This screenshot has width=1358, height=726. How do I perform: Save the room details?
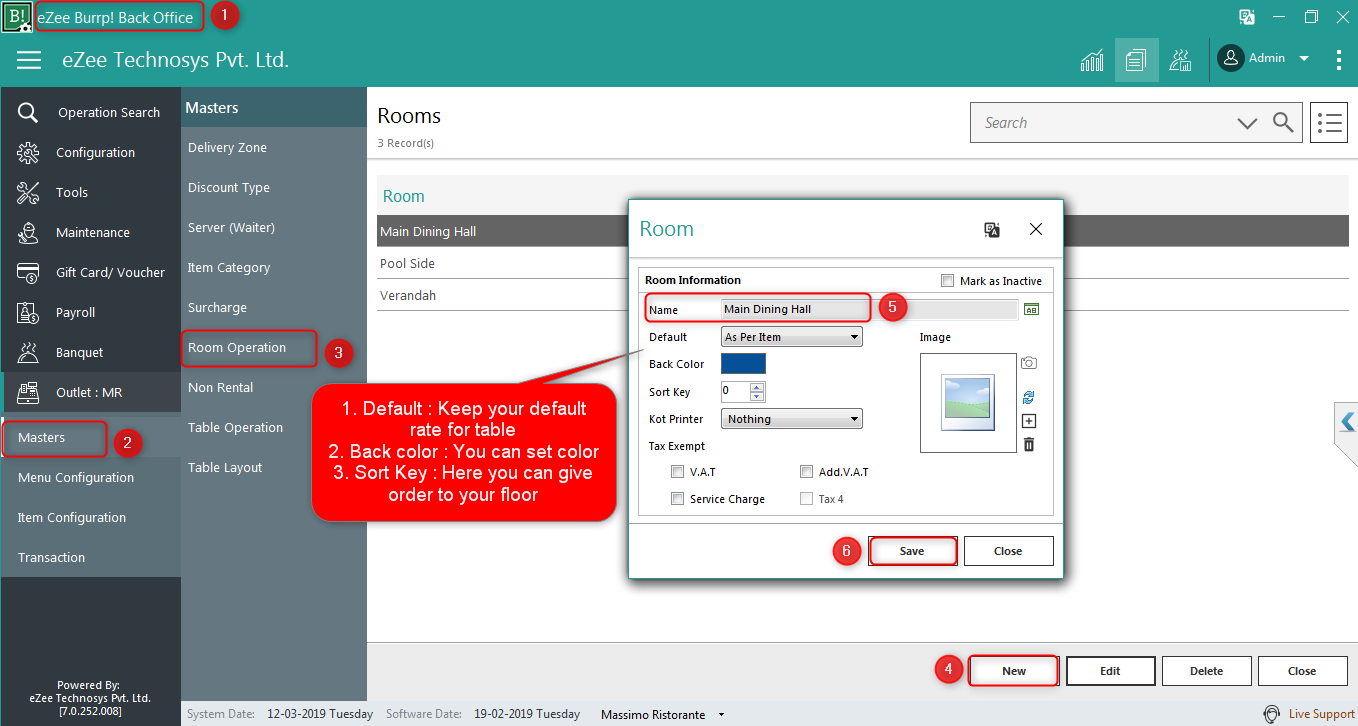(x=912, y=551)
